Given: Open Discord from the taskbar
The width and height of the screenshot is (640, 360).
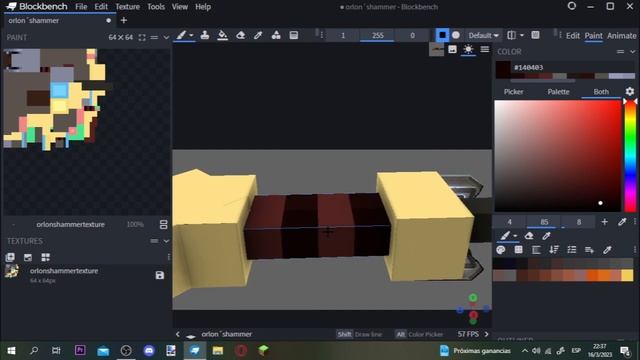Looking at the screenshot, I should tap(149, 351).
